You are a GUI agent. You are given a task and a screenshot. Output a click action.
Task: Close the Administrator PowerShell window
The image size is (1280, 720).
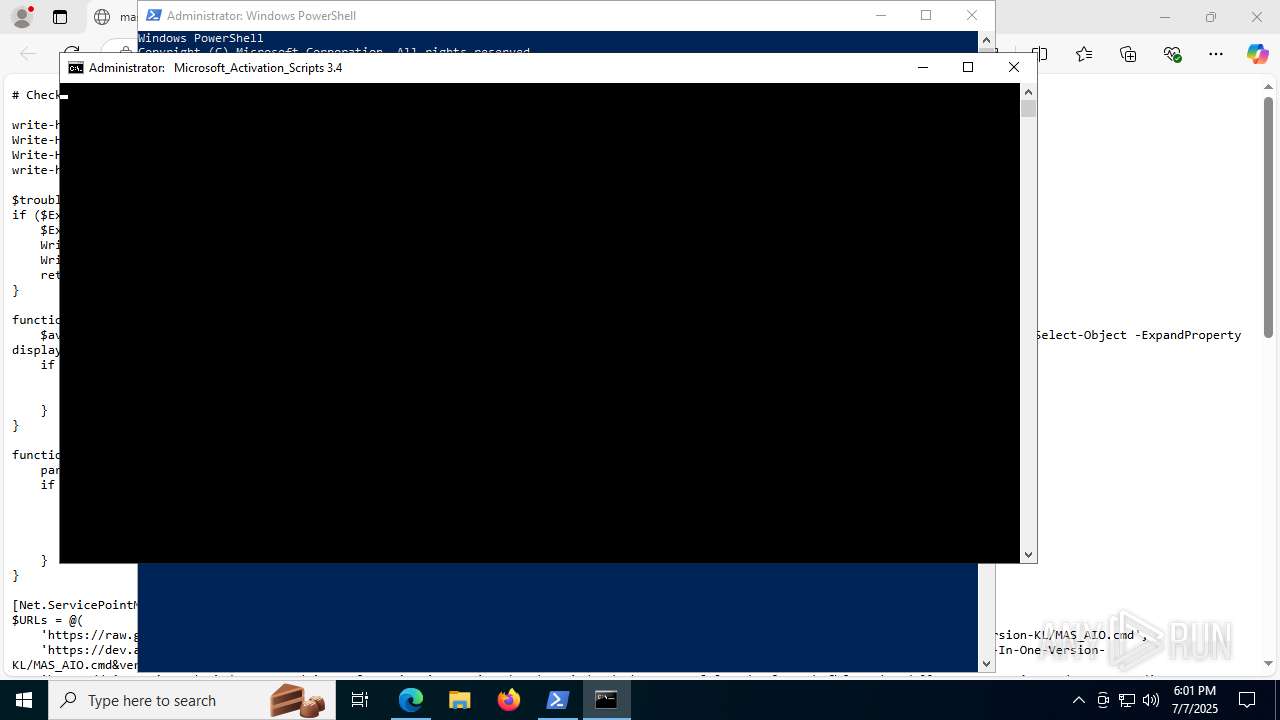click(971, 15)
